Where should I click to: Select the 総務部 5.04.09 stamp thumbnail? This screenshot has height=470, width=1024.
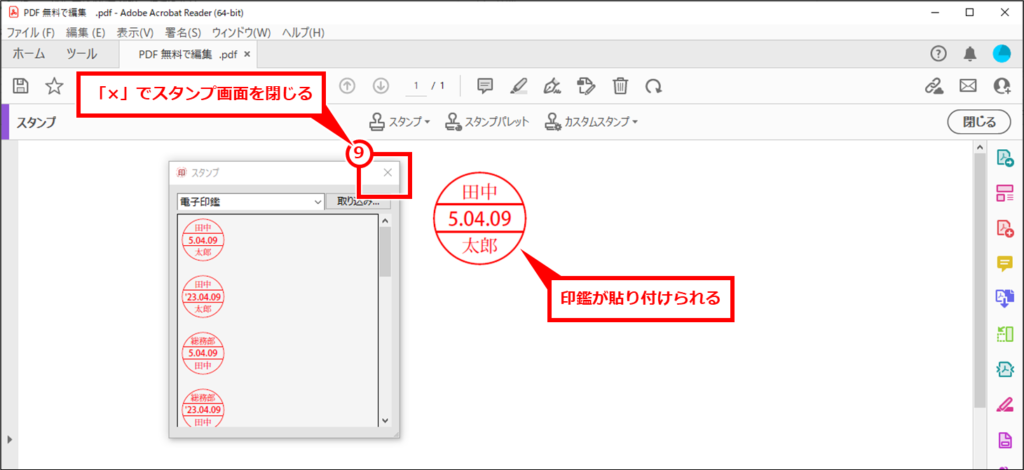(x=203, y=353)
